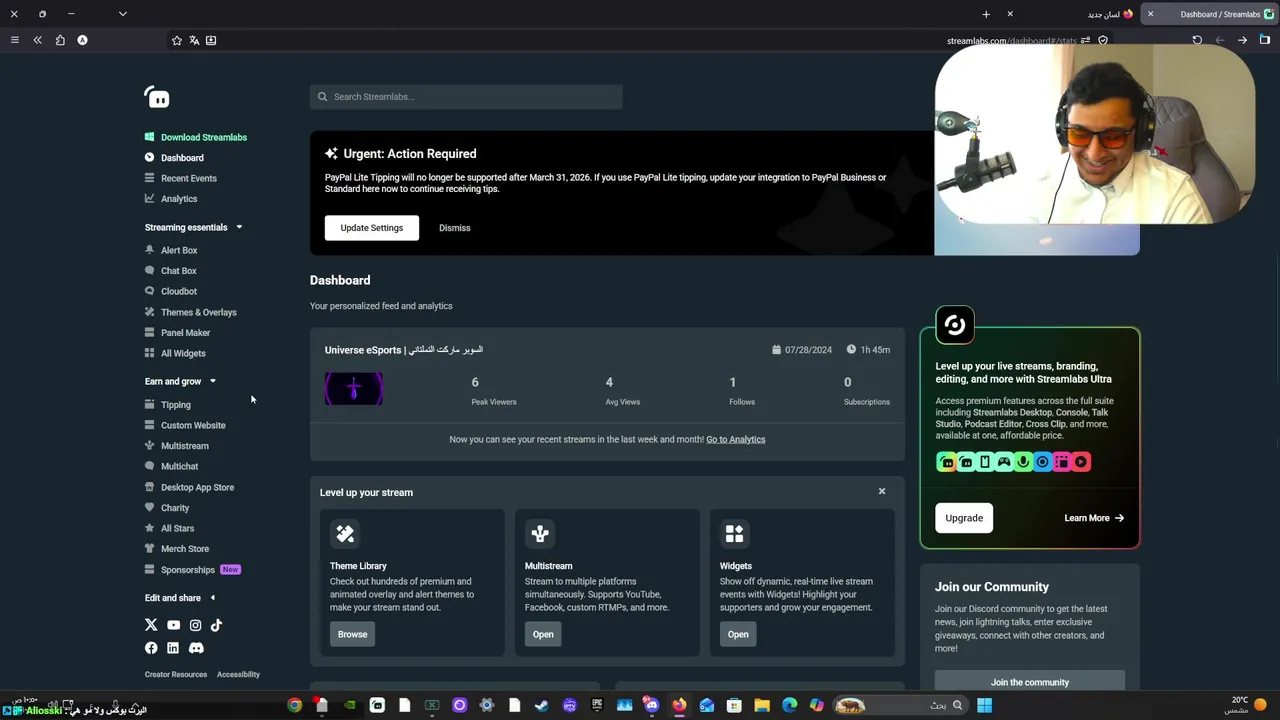1280x720 pixels.
Task: Click the Themes & Overlays icon
Action: coord(150,312)
